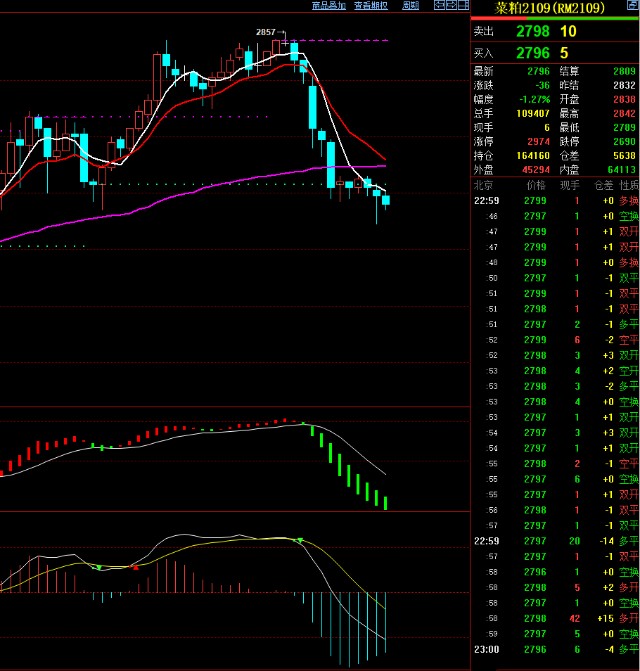Click the leftmost green down-arrow MACD signal
The image size is (640, 671).
pos(99,567)
